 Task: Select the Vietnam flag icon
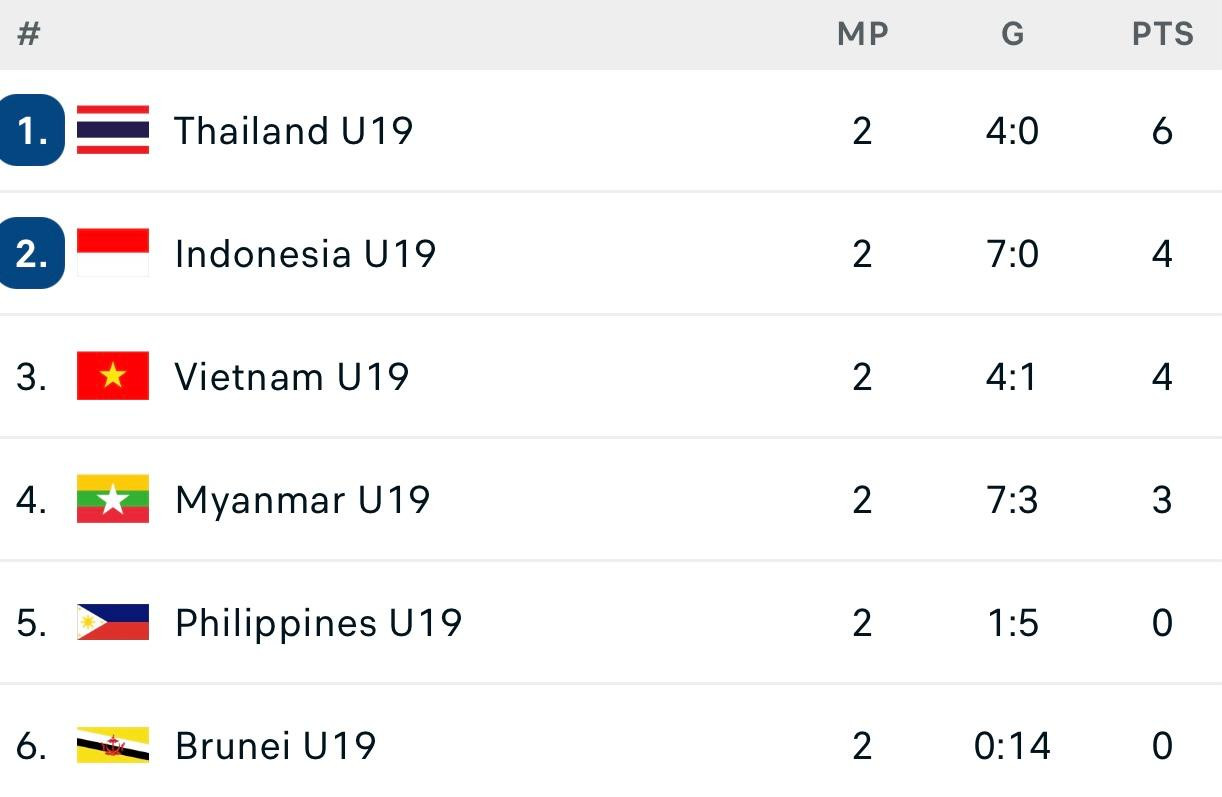pos(113,376)
